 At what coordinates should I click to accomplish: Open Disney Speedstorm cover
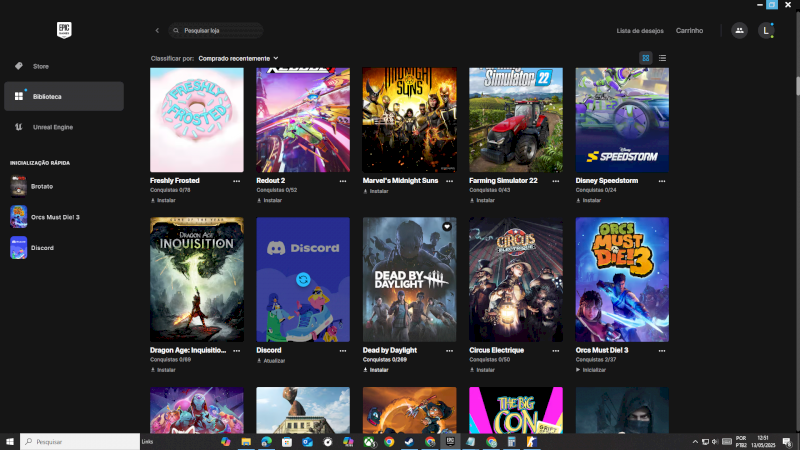tap(622, 120)
